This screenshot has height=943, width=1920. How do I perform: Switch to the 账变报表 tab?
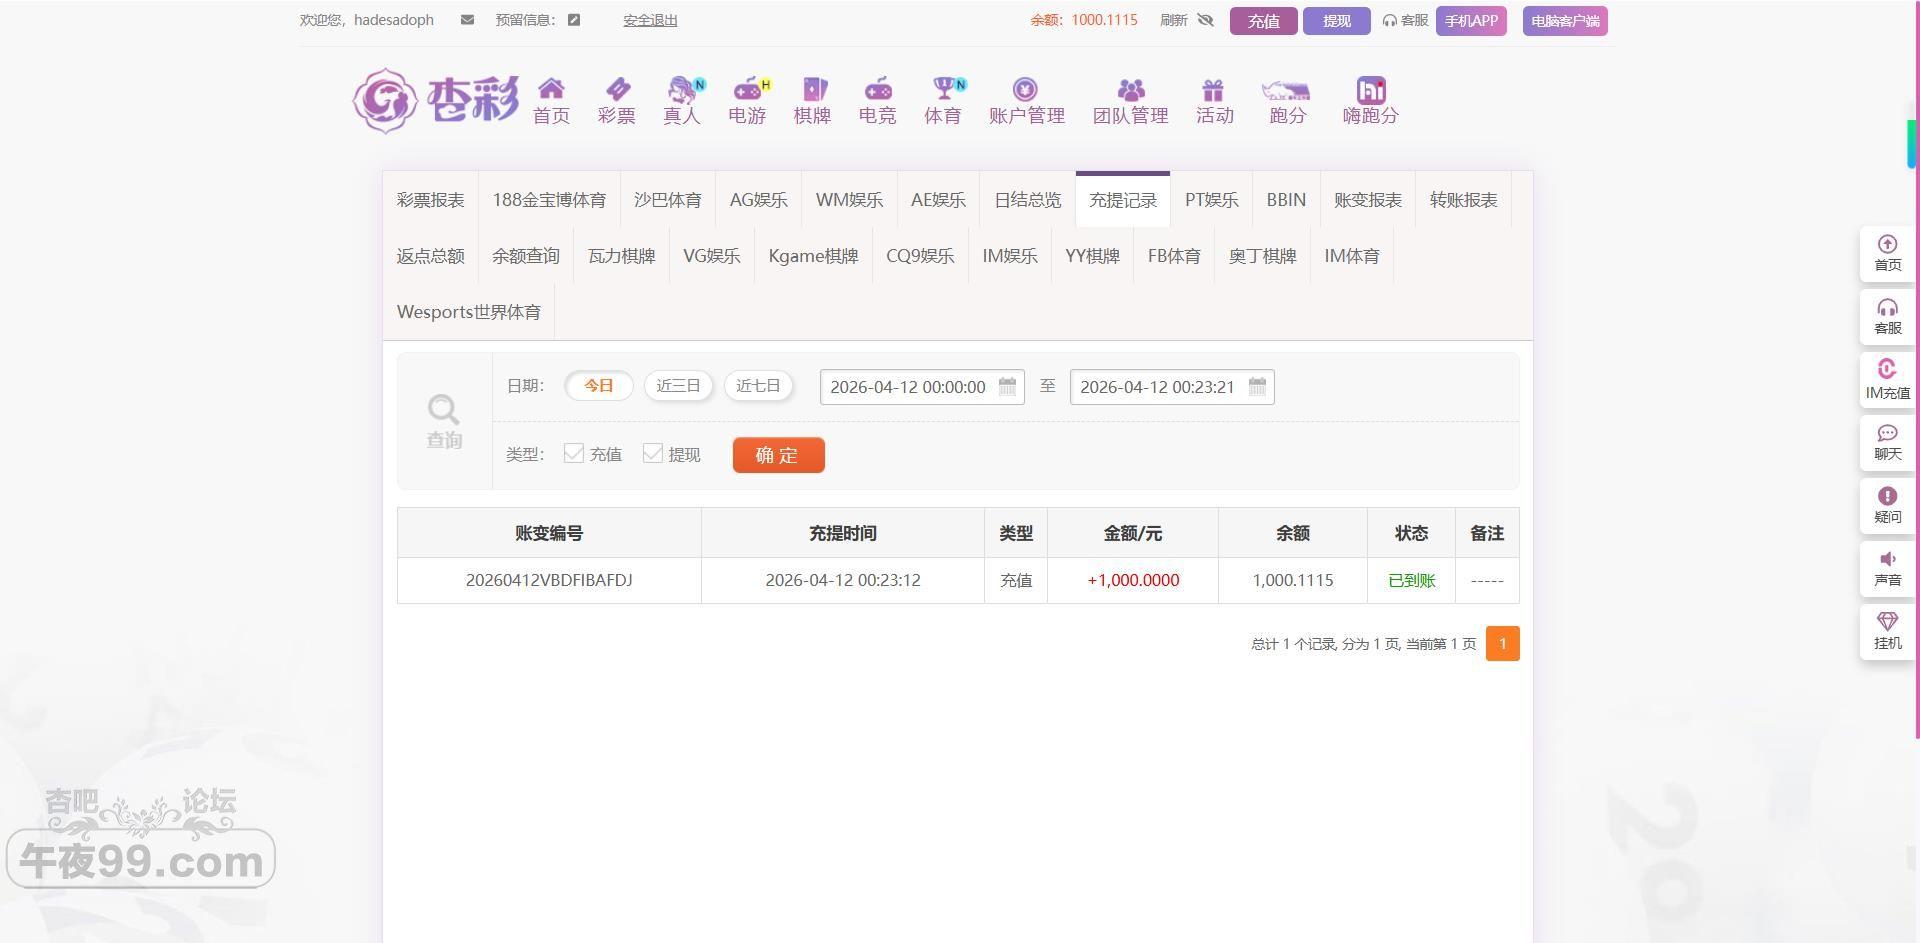point(1367,200)
